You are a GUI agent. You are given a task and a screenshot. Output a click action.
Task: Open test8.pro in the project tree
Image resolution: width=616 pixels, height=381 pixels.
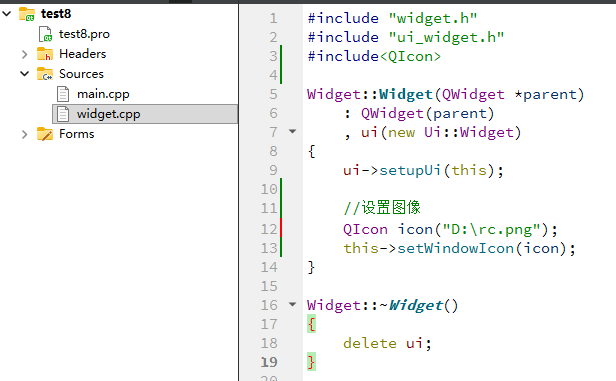tap(84, 34)
